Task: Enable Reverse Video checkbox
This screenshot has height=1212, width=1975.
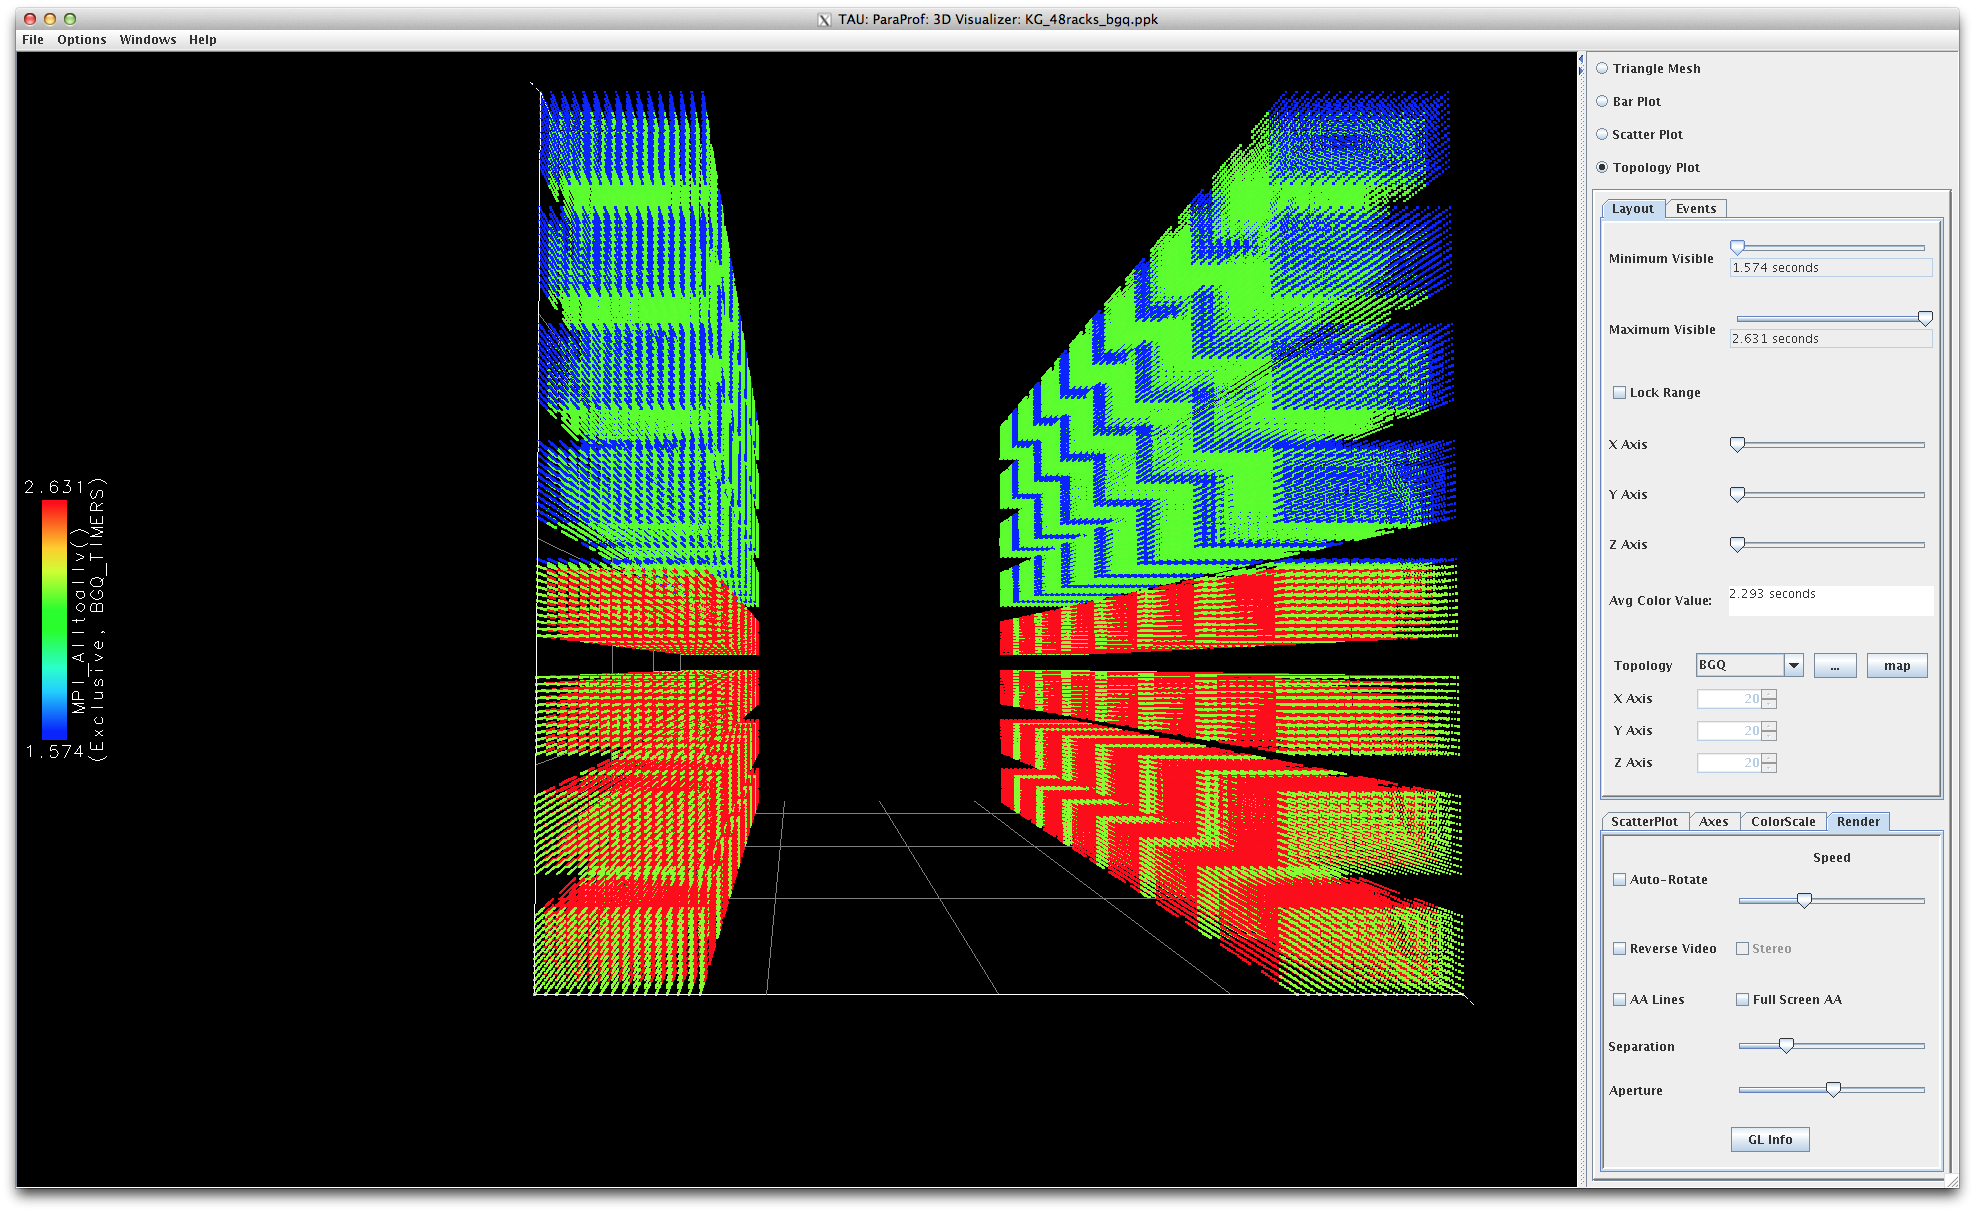Action: pos(1620,949)
